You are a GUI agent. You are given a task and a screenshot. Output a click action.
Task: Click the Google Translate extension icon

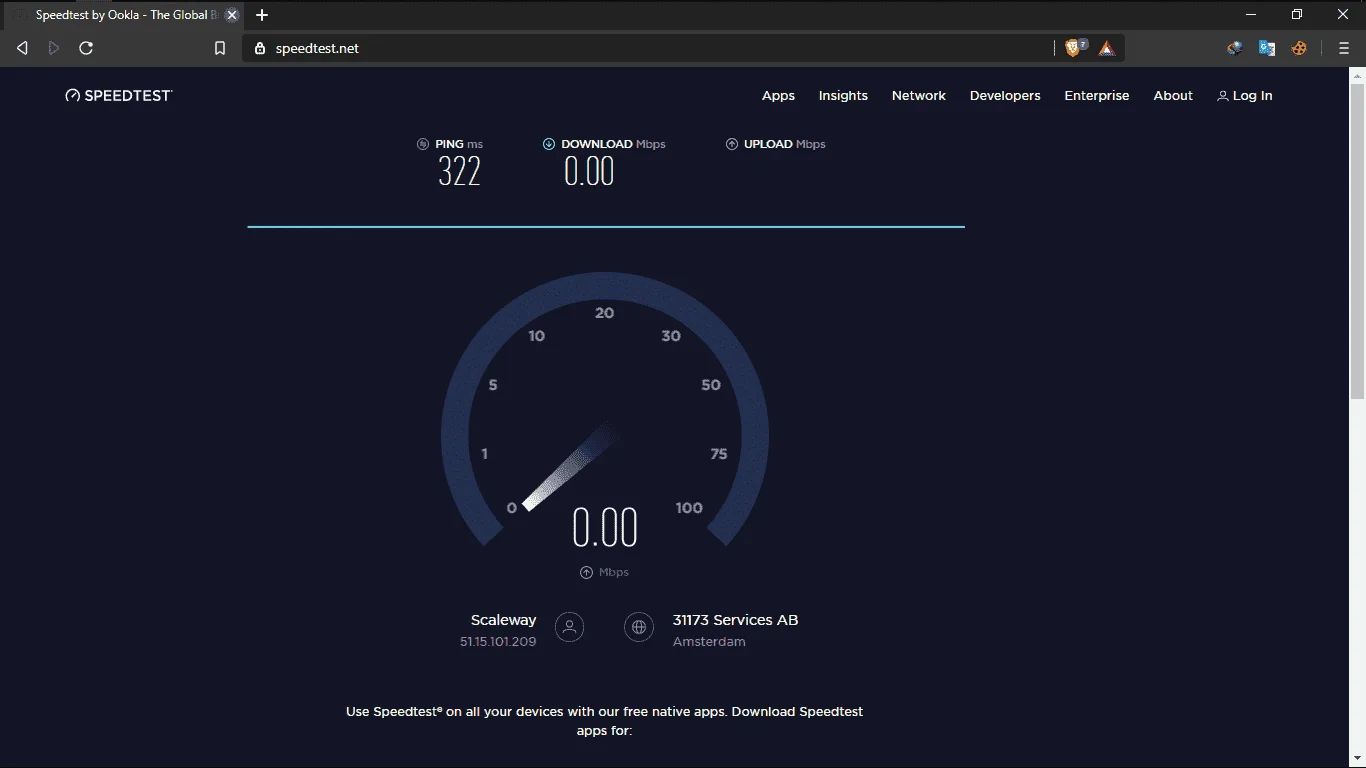[1267, 48]
